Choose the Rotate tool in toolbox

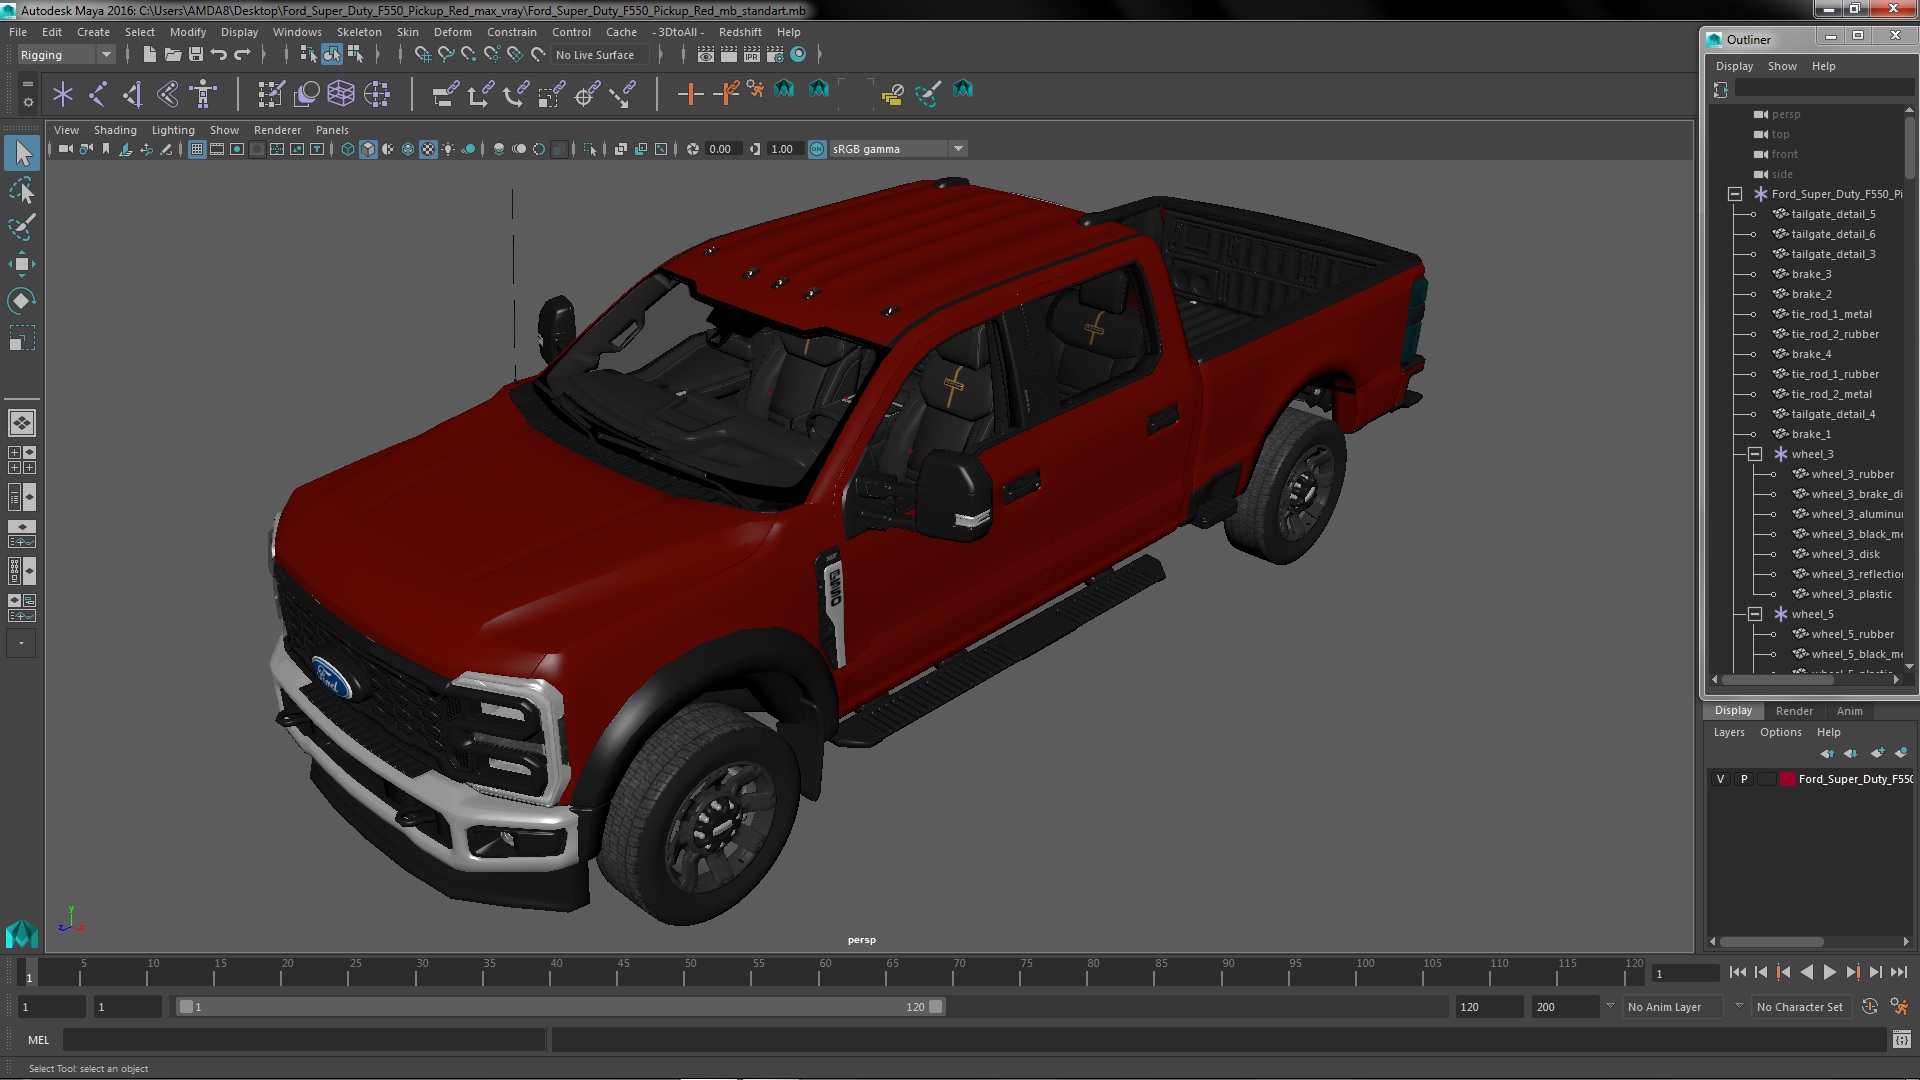point(22,301)
